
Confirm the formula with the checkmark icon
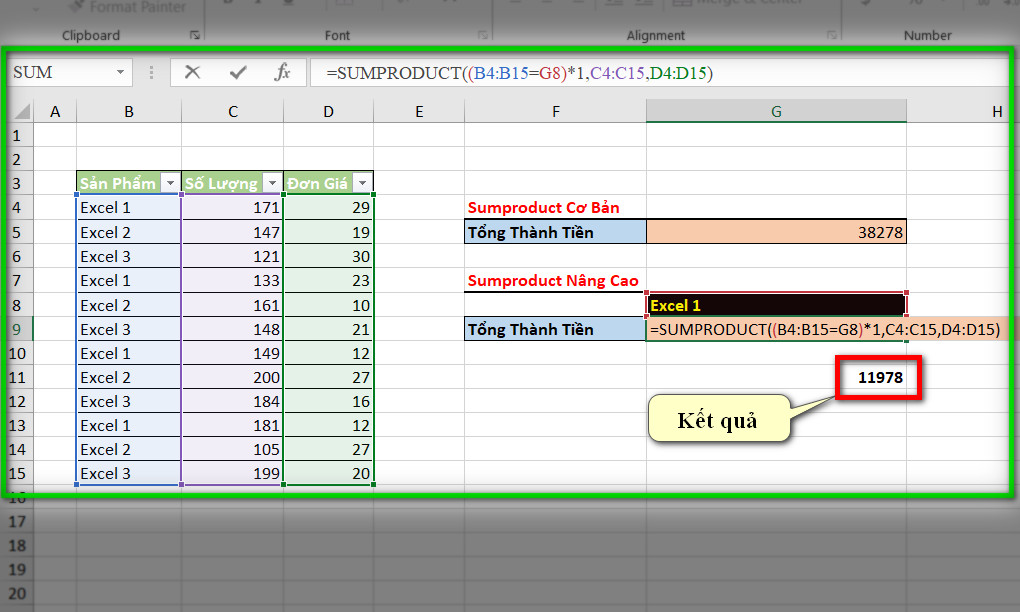[238, 72]
